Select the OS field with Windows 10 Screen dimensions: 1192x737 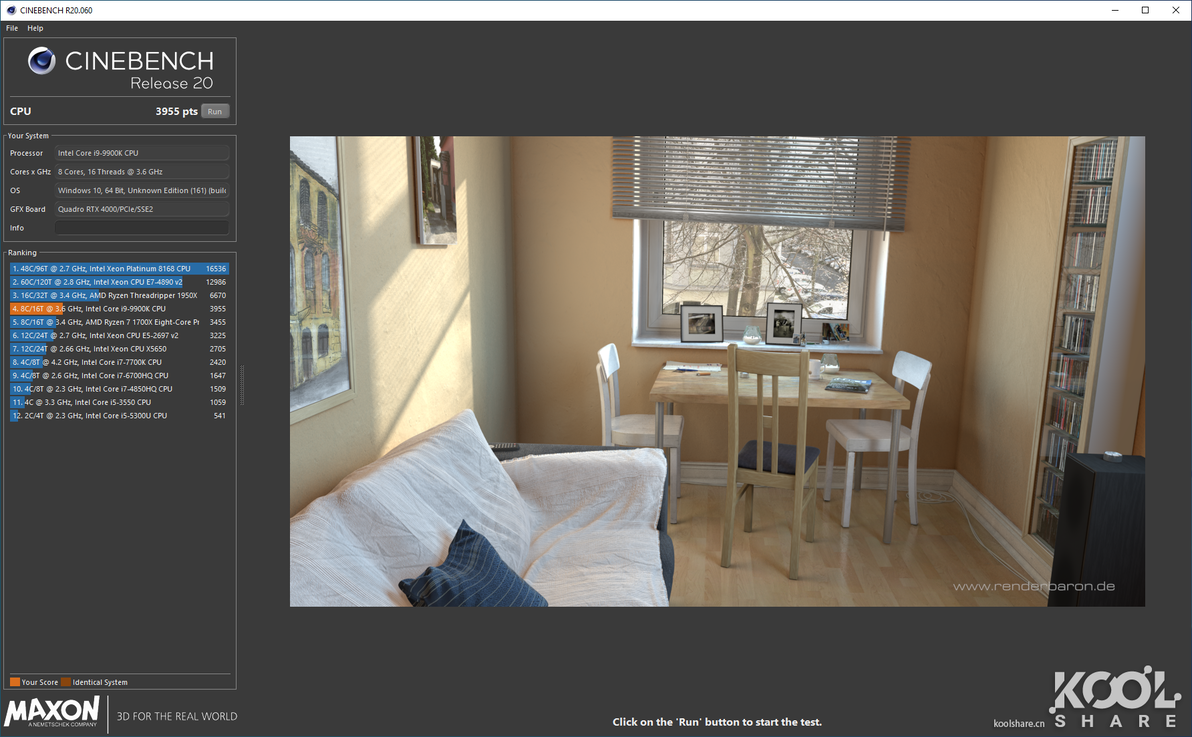point(141,190)
